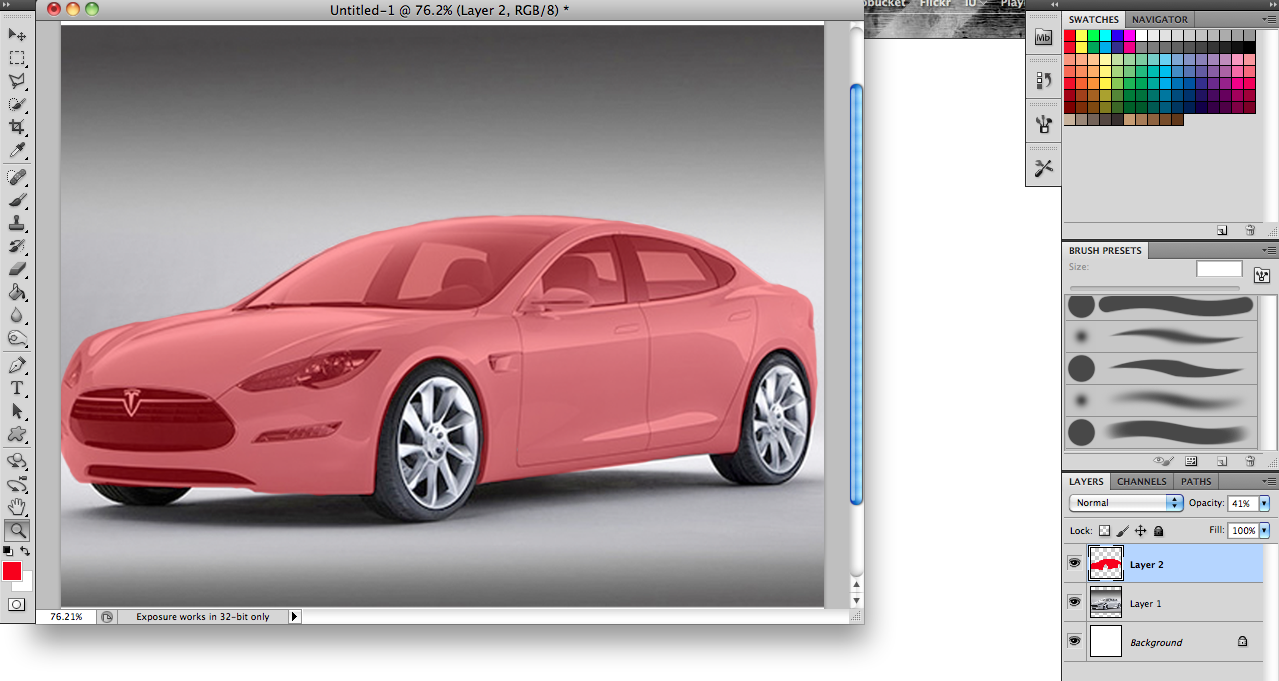
Task: Open the Opacity slider dropdown arrow
Action: click(x=1264, y=503)
